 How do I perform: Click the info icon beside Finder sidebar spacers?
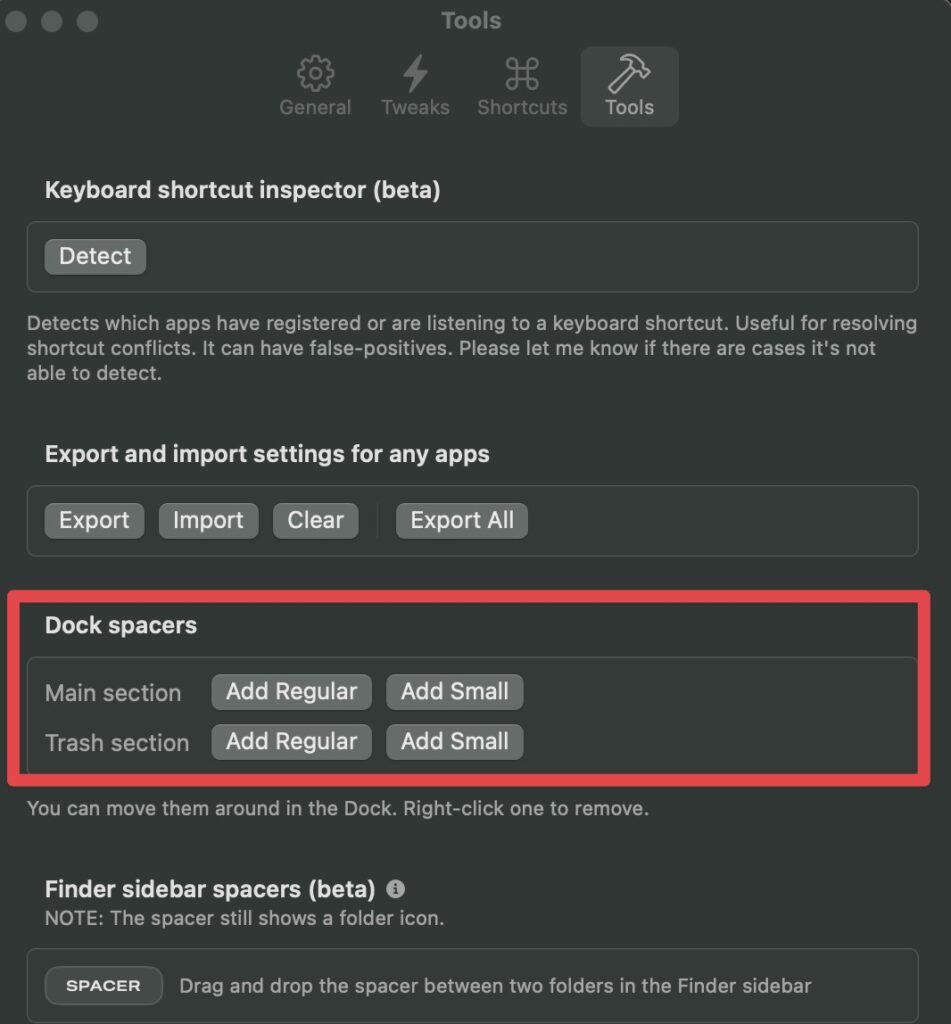(395, 889)
